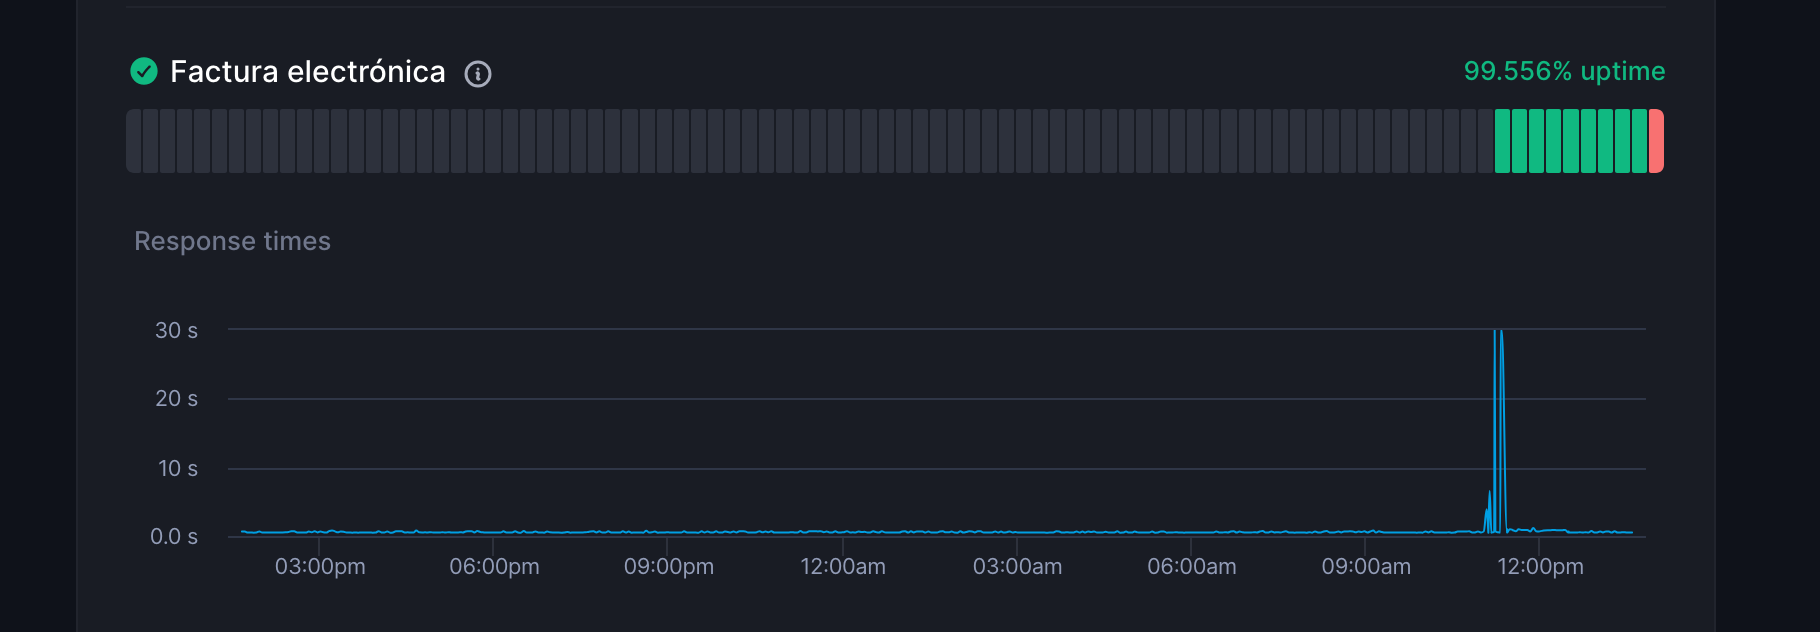Click the 06:00am time axis label

pos(1191,566)
